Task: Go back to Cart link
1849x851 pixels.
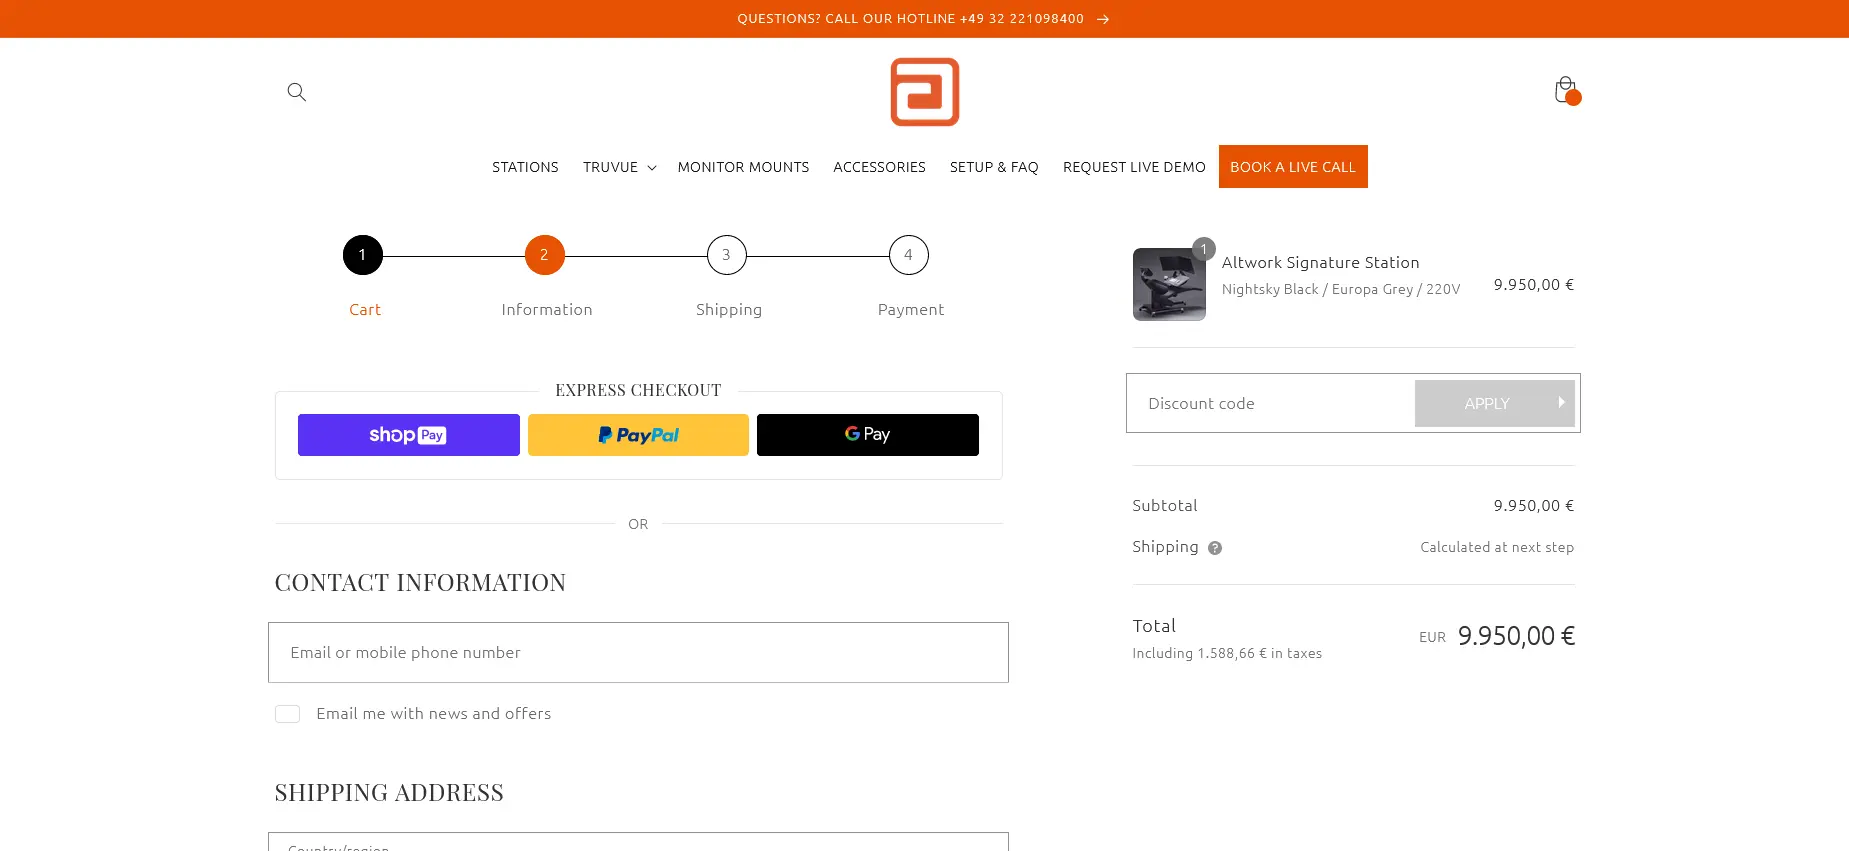Action: (365, 310)
